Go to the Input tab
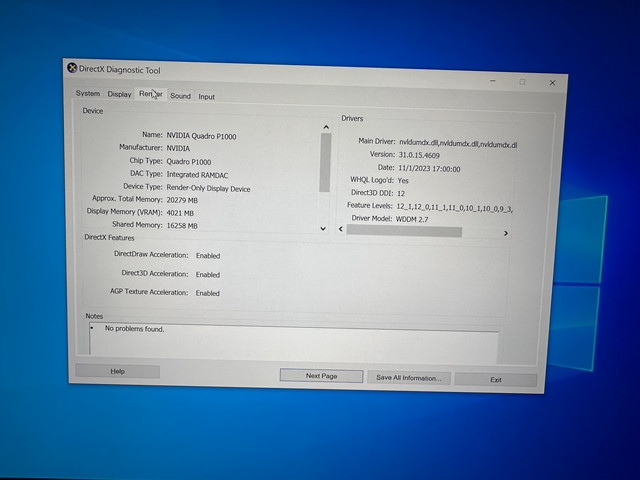This screenshot has height=480, width=640. click(x=207, y=97)
